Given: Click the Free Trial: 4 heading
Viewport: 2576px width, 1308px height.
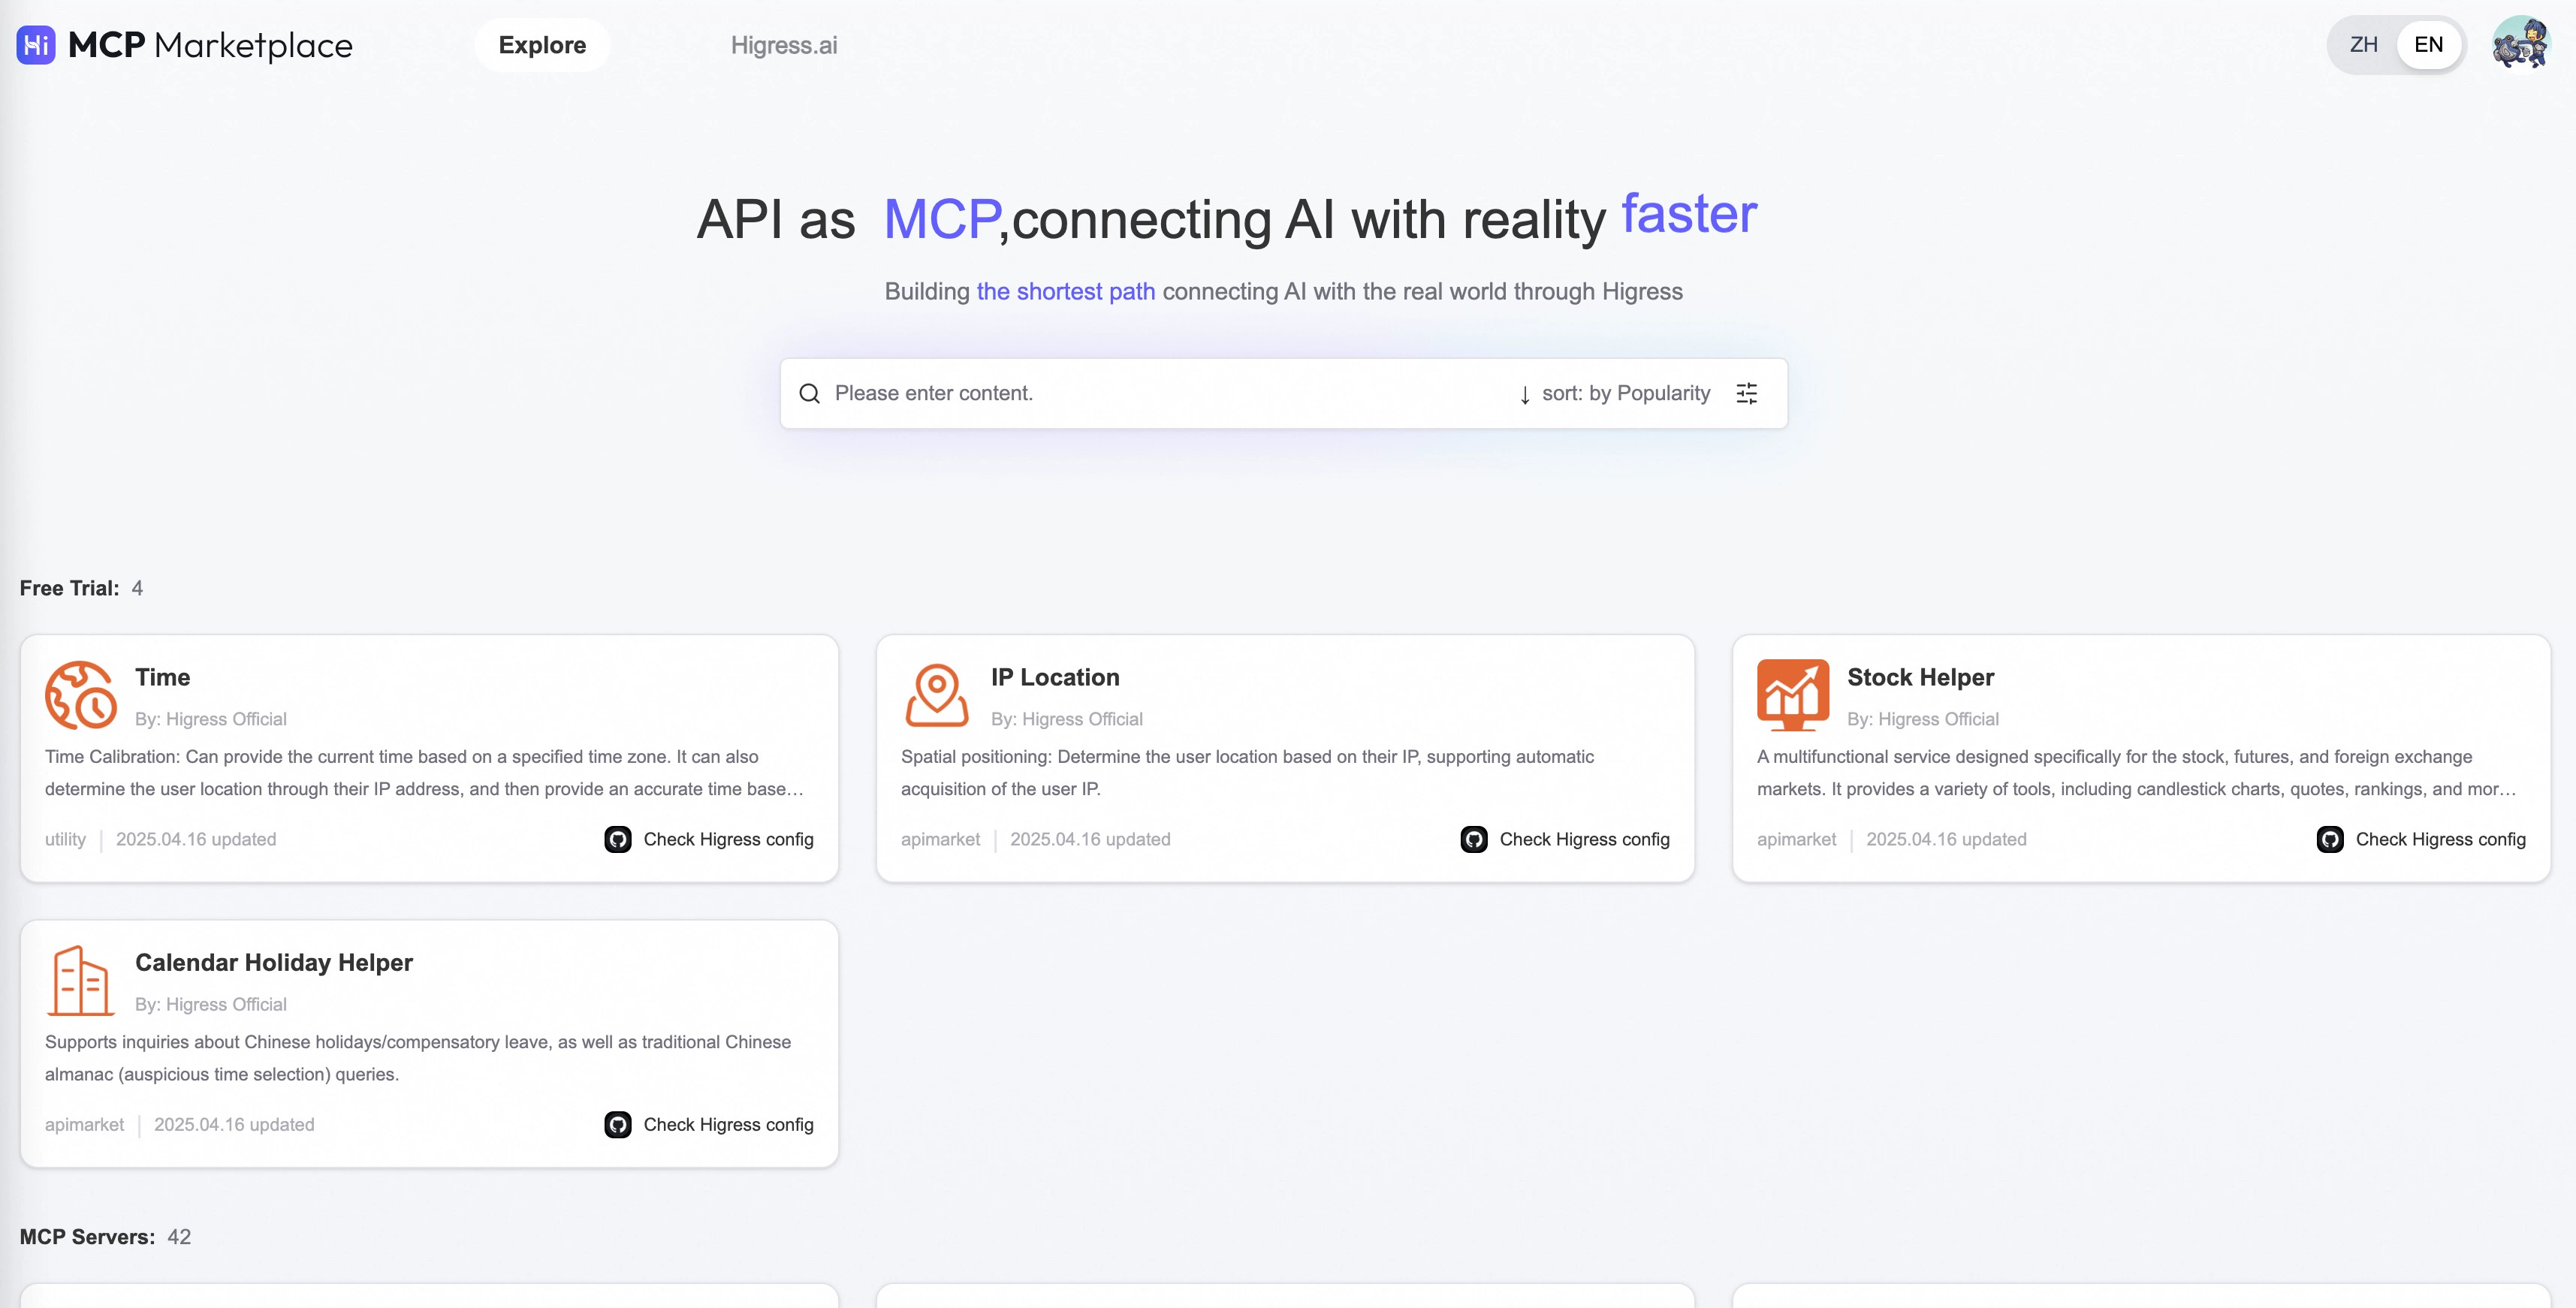Looking at the screenshot, I should pos(81,589).
